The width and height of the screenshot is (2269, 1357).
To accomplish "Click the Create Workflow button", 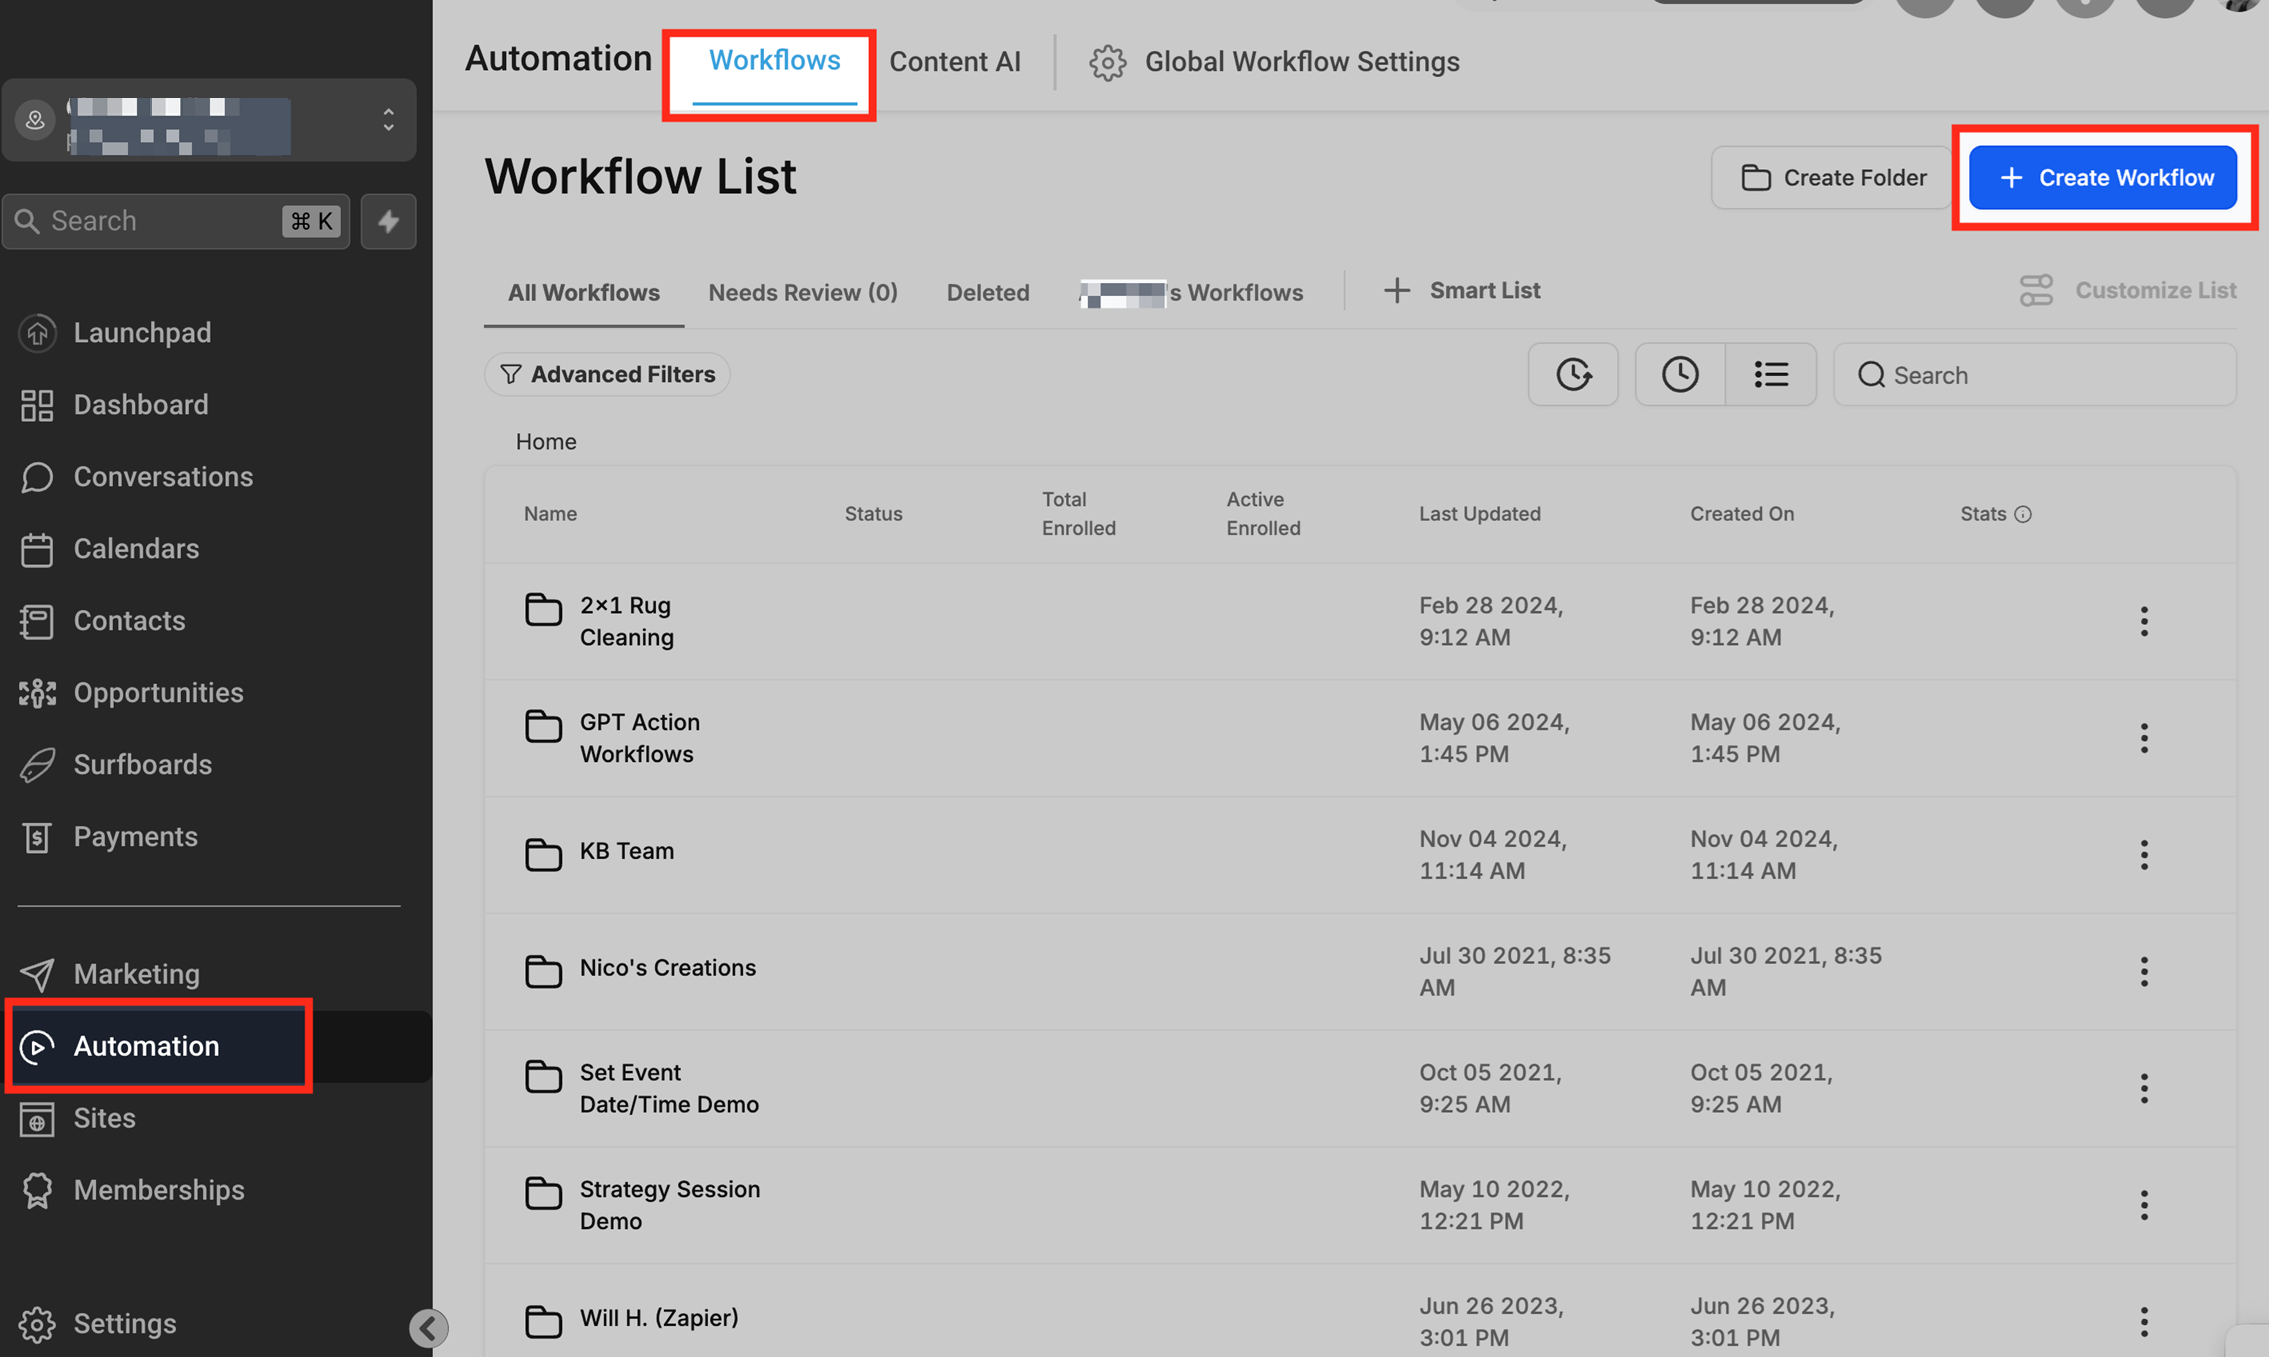I will click(x=2102, y=178).
